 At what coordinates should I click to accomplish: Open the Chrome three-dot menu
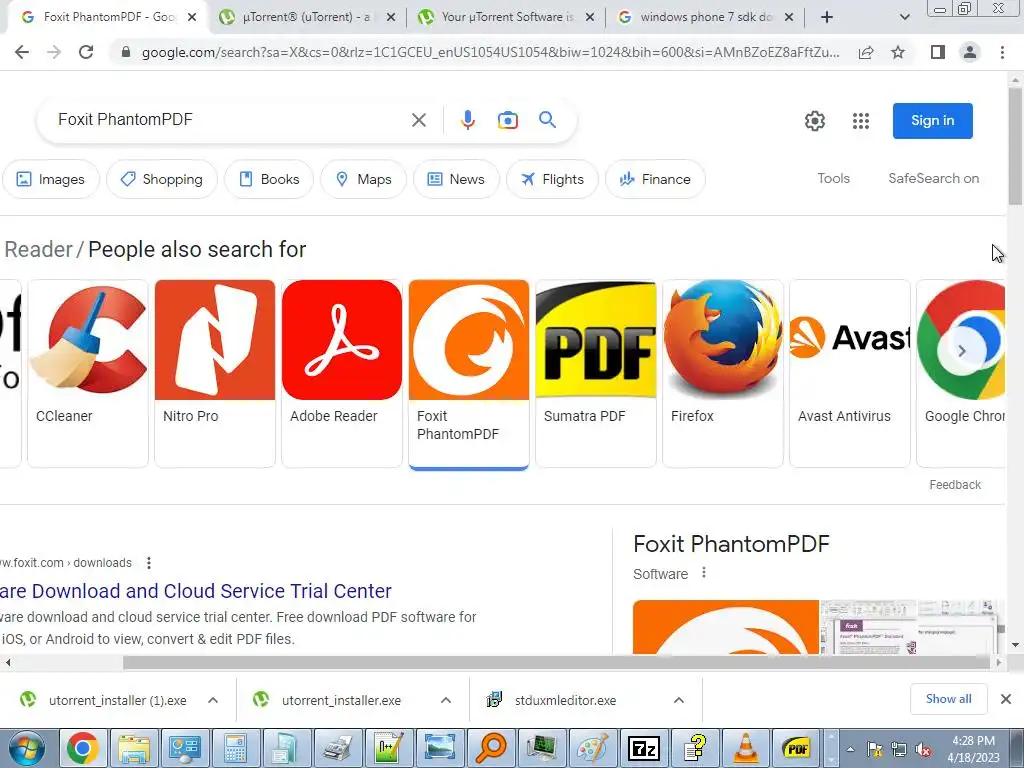(x=1002, y=52)
